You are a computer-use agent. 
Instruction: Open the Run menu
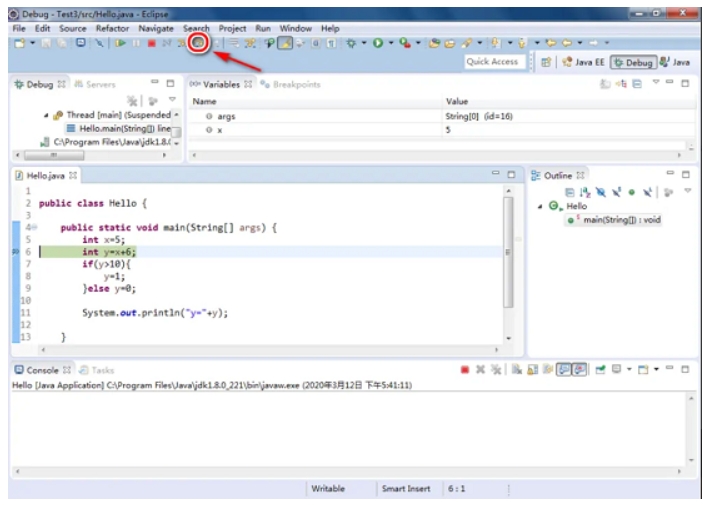[x=263, y=29]
